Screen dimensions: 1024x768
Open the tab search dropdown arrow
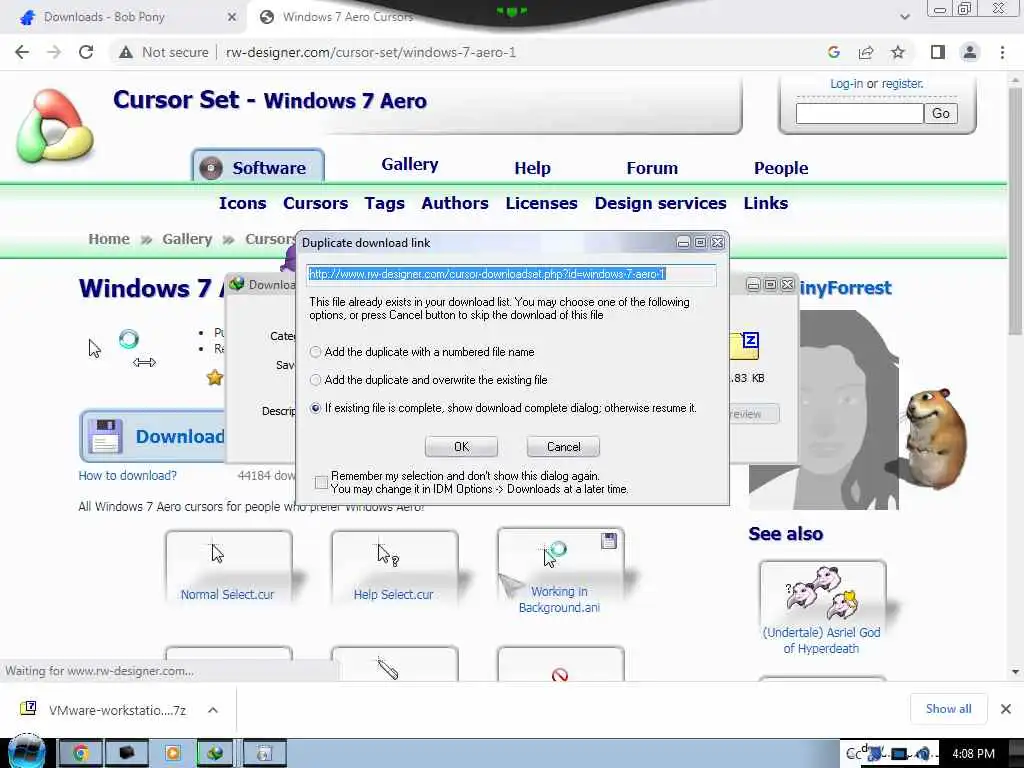pyautogui.click(x=904, y=17)
